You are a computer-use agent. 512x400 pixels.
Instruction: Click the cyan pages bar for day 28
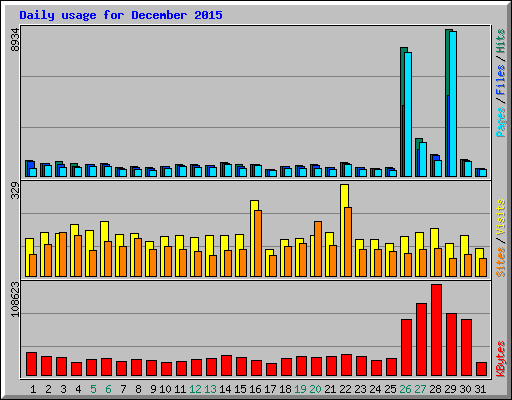pyautogui.click(x=438, y=168)
